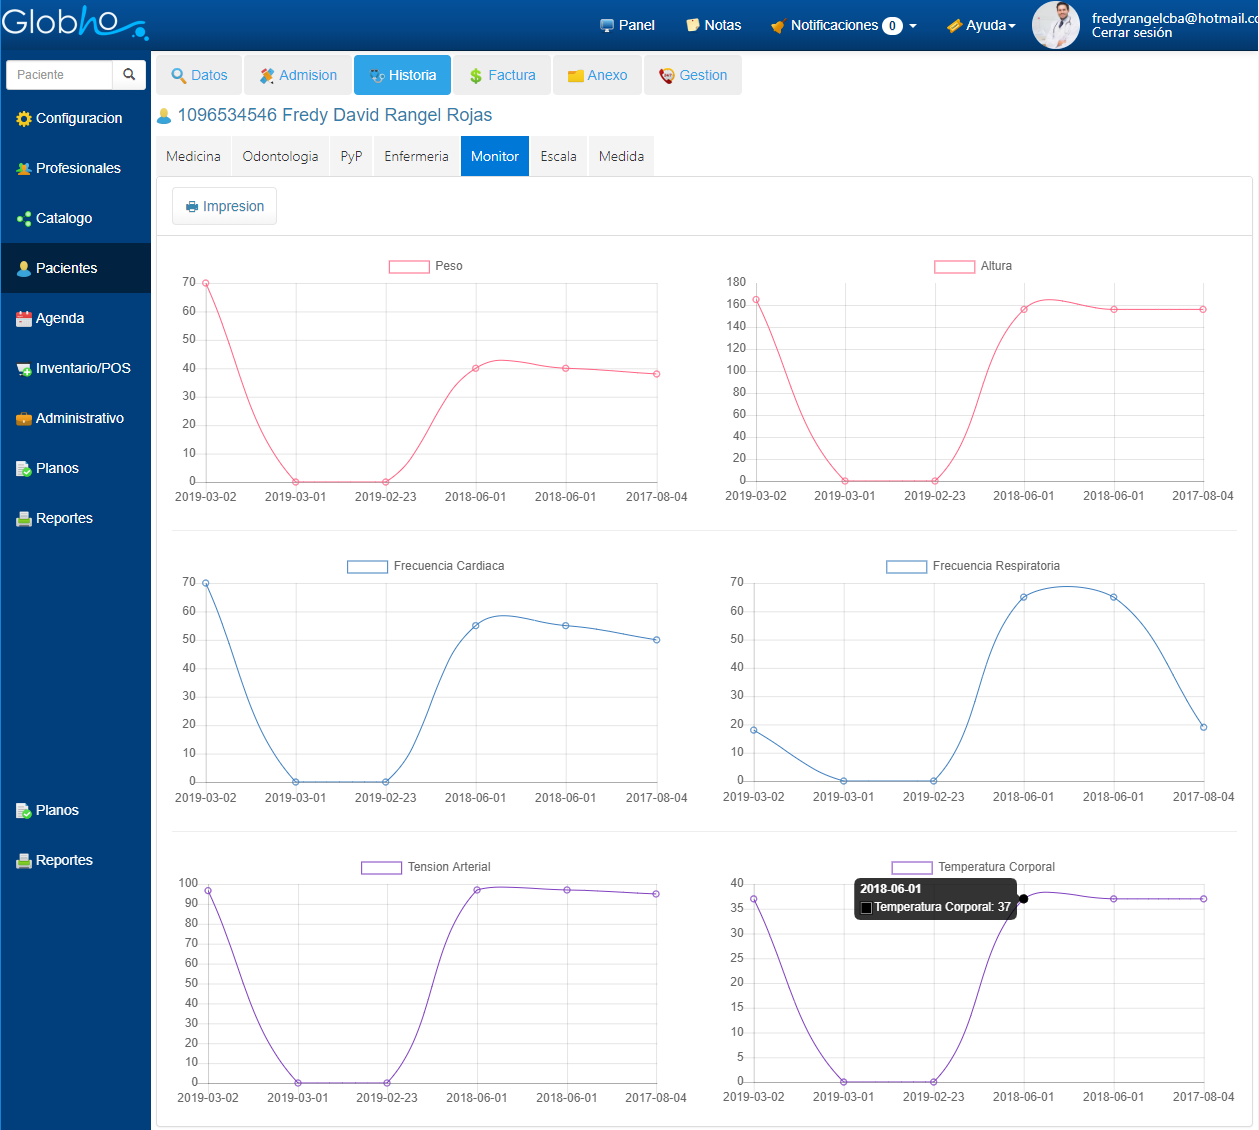Open the Catalogo sidebar icon

24,219
